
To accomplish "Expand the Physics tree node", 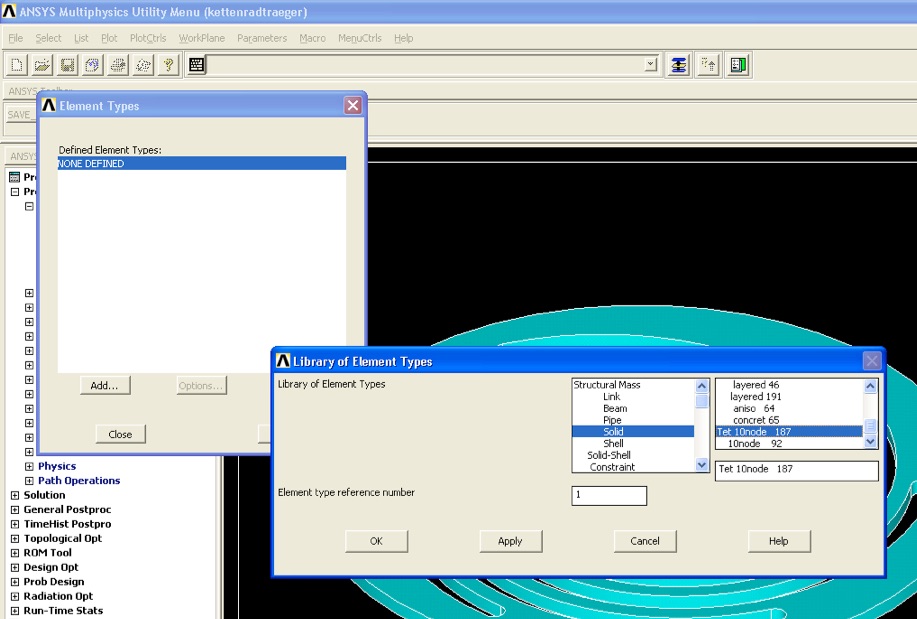I will click(x=29, y=466).
